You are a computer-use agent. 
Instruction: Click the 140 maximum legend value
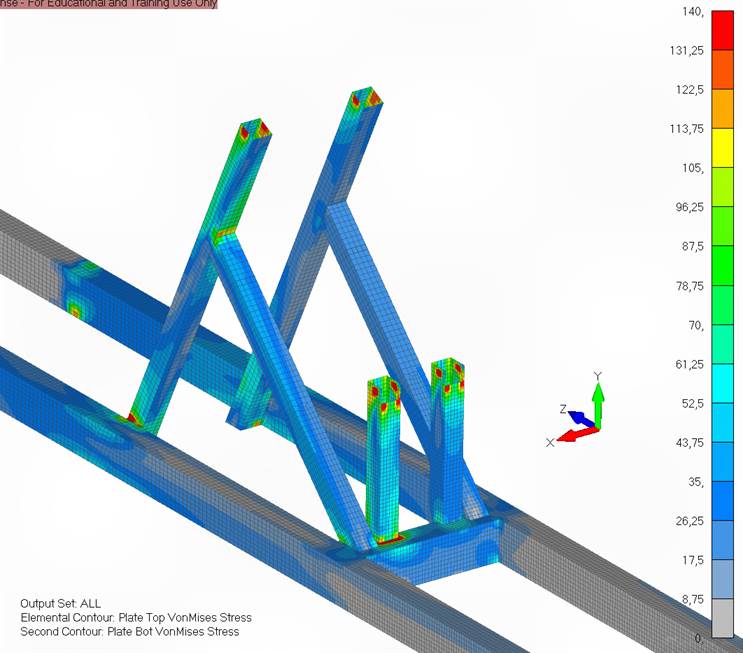[x=692, y=12]
